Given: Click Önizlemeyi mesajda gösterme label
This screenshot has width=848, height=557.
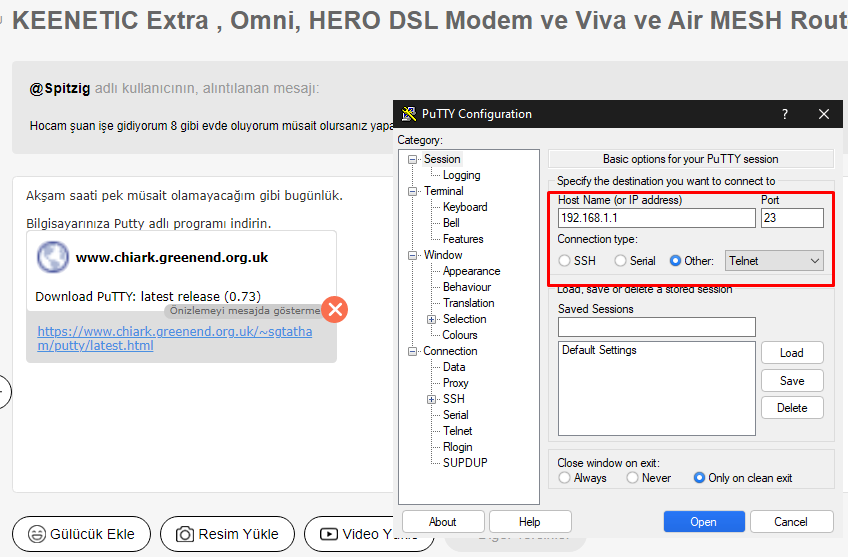Looking at the screenshot, I should (244, 310).
